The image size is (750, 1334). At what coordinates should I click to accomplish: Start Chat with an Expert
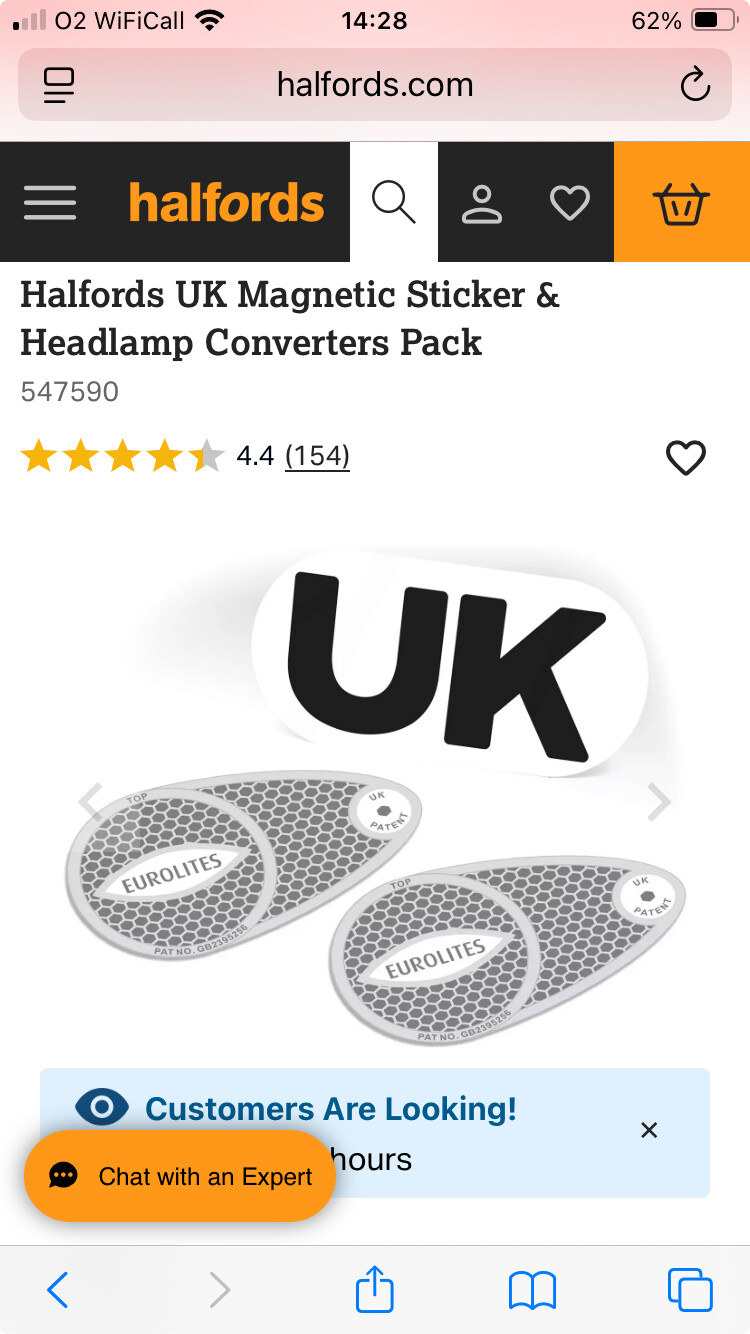tap(180, 1176)
